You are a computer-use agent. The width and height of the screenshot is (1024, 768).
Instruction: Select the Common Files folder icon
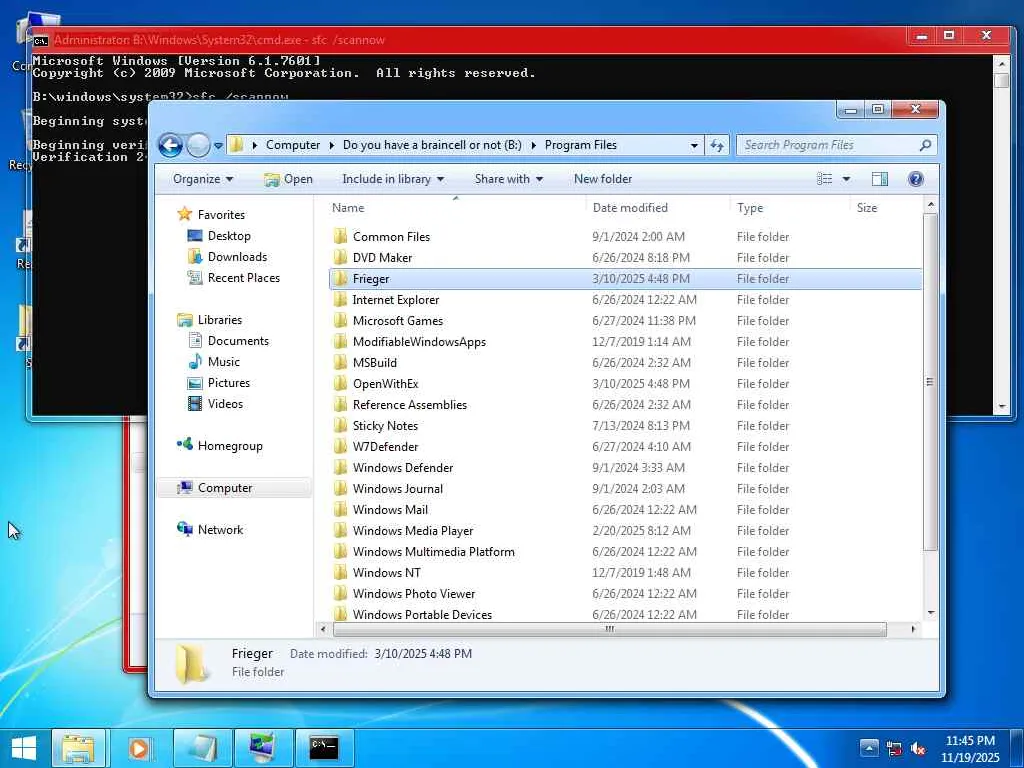(340, 236)
